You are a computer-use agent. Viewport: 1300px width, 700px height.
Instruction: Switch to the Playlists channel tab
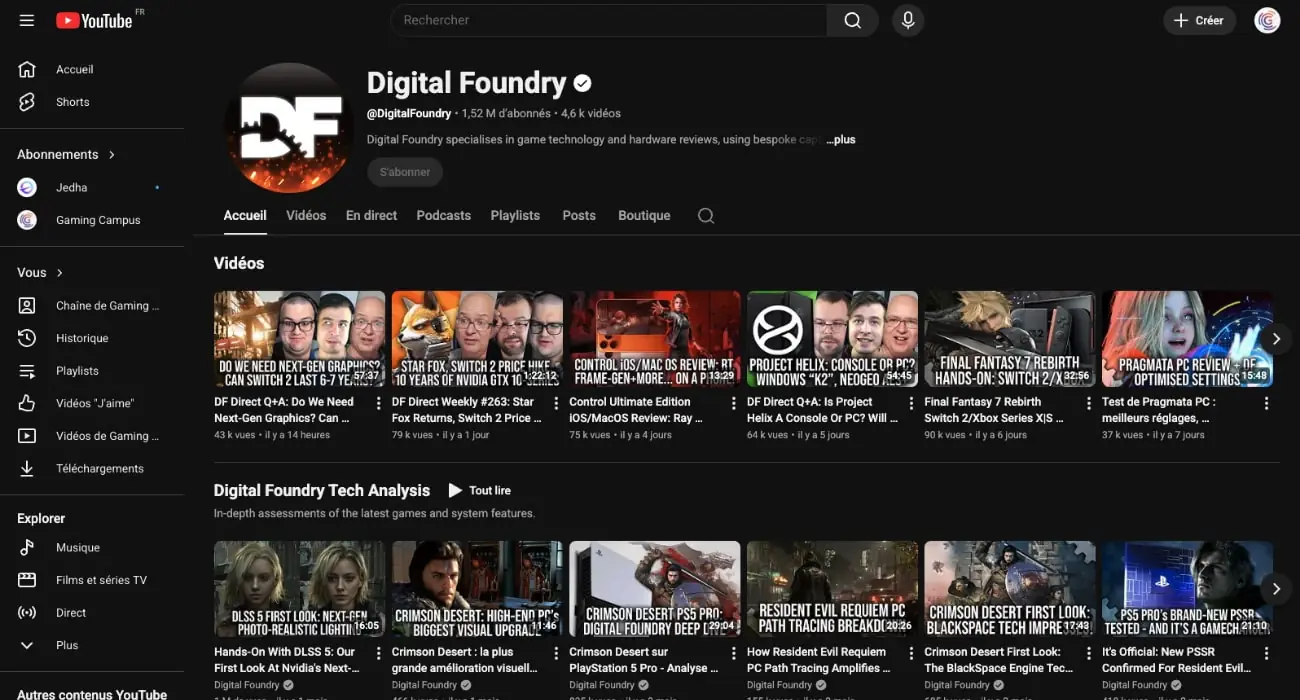click(x=515, y=215)
